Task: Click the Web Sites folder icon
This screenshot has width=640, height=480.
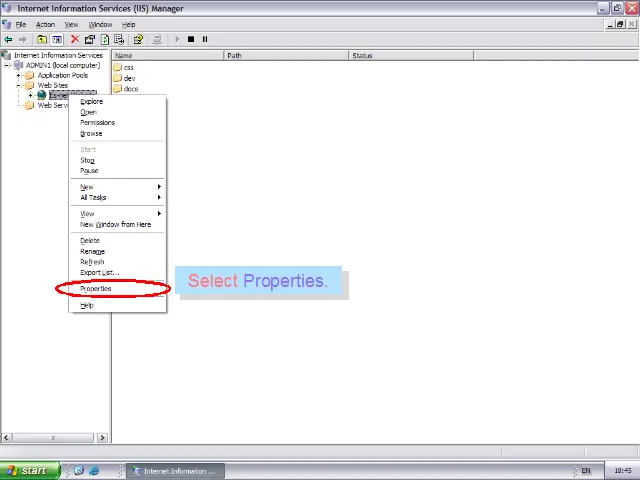Action: point(29,85)
